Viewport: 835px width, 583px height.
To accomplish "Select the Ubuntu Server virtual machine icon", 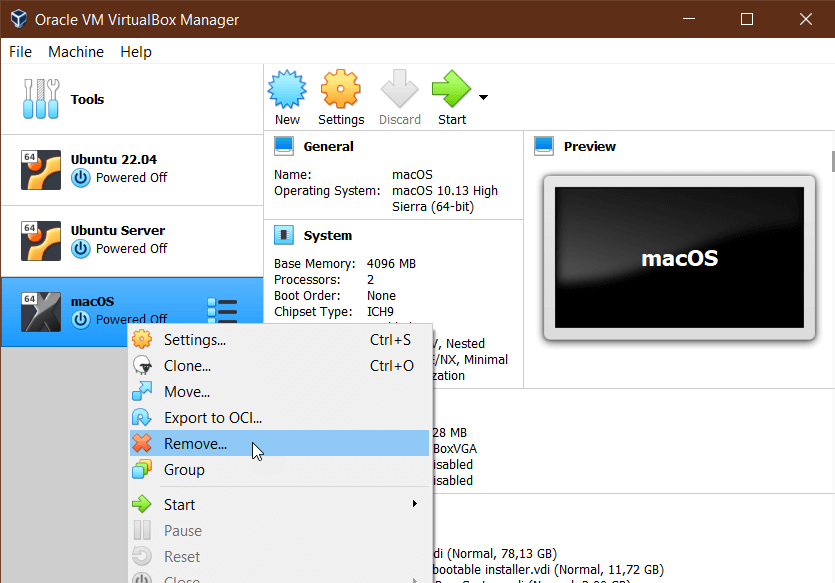I will 41,241.
